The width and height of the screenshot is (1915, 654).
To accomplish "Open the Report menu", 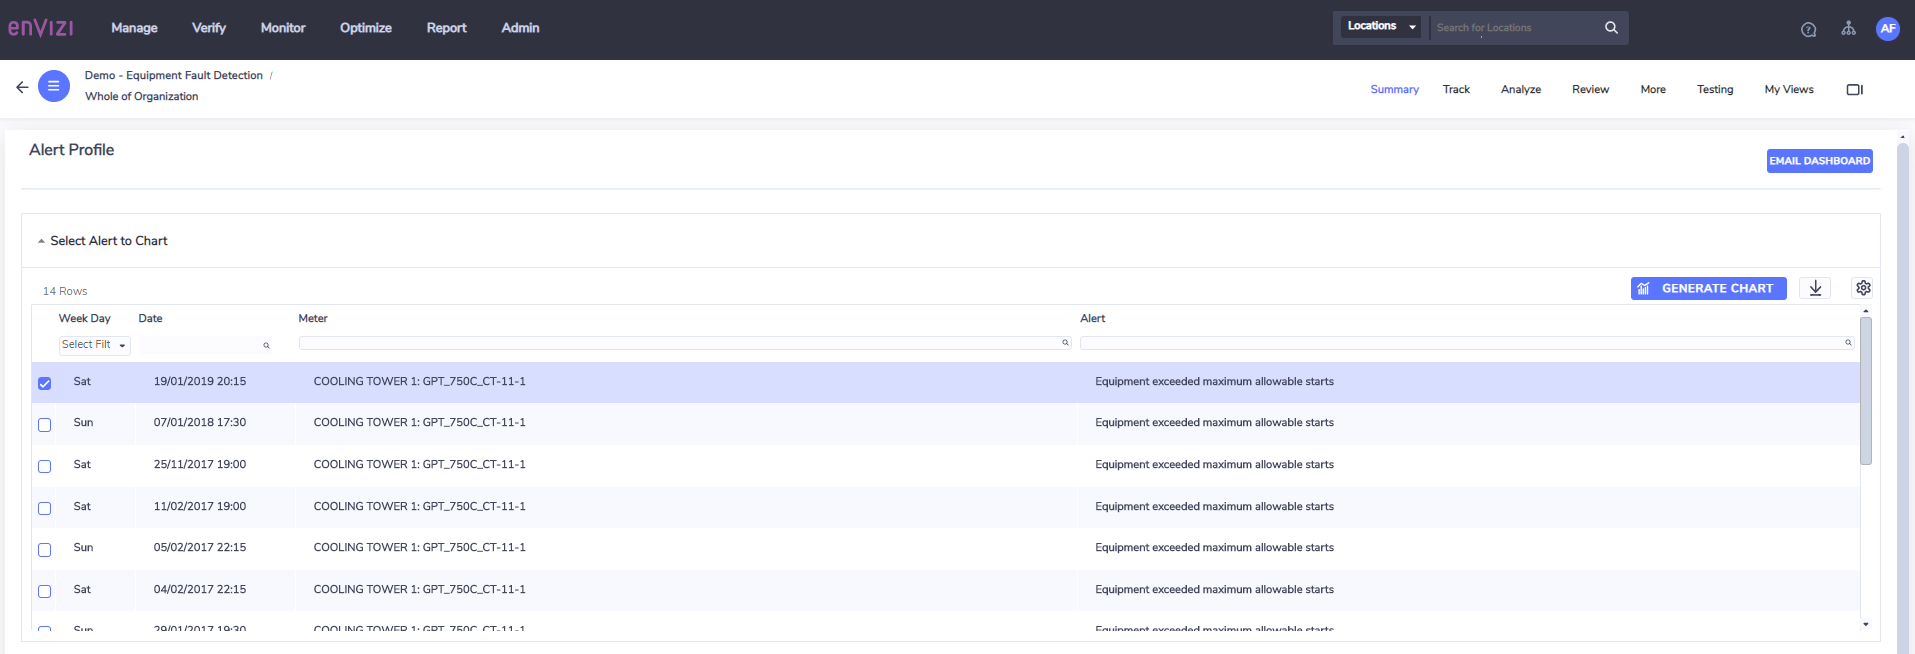I will tap(446, 28).
